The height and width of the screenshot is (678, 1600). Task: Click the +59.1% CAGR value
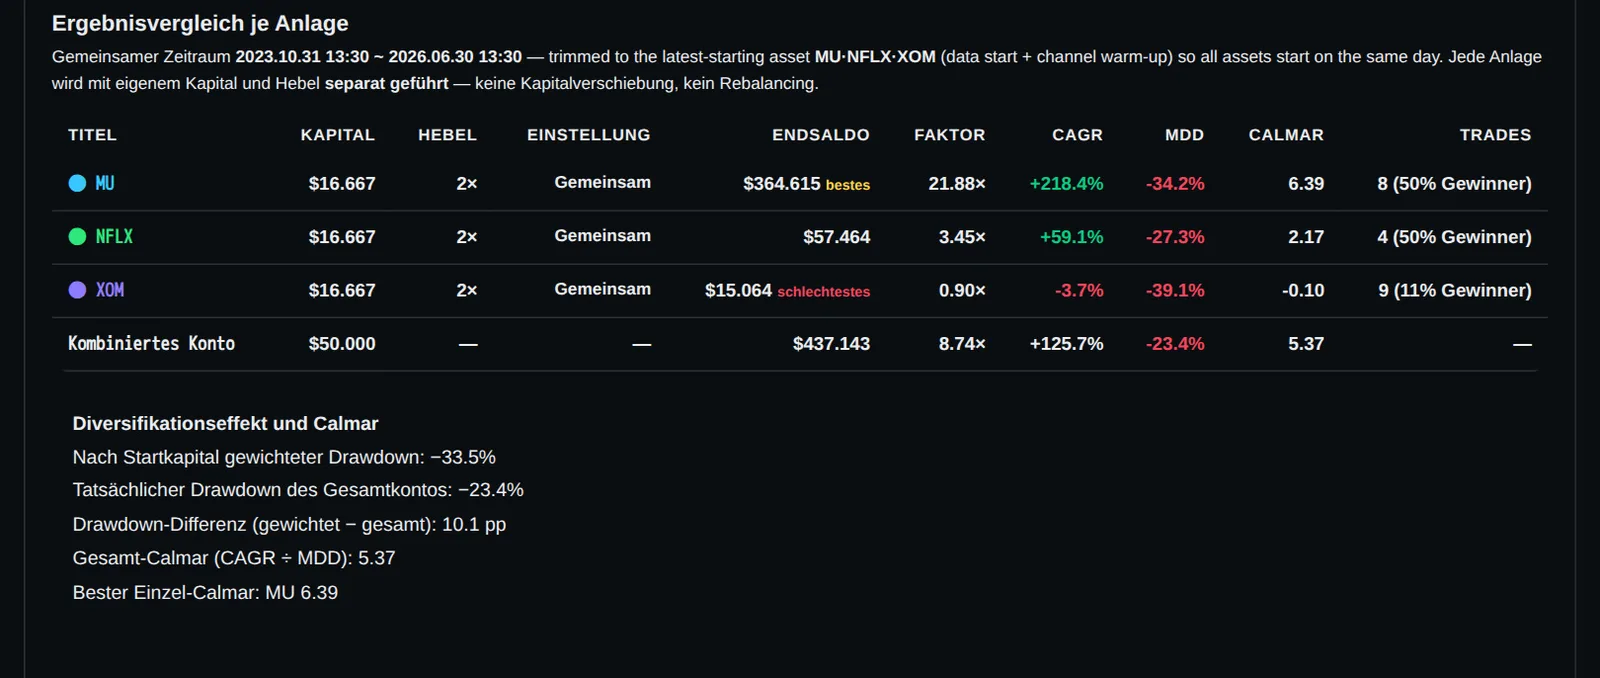click(x=1072, y=237)
